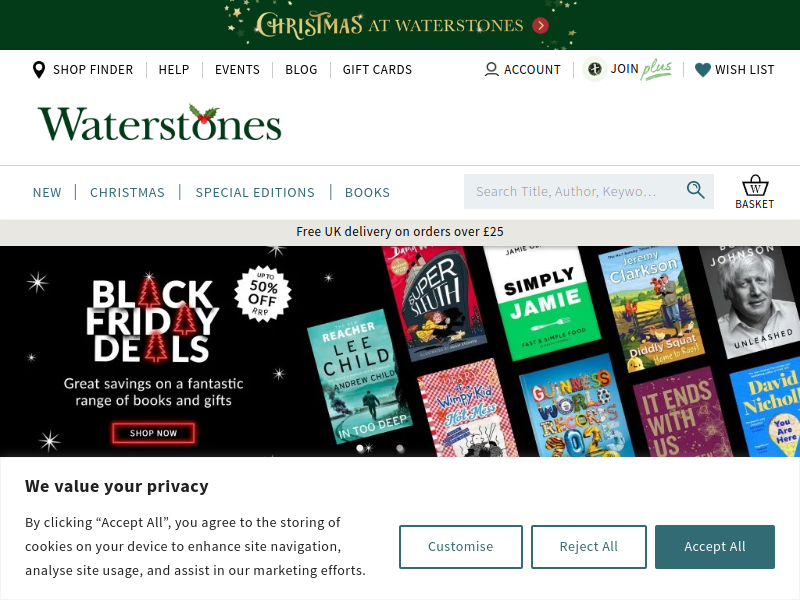Open Customise cookie preferences
The height and width of the screenshot is (600, 800).
pos(461,546)
